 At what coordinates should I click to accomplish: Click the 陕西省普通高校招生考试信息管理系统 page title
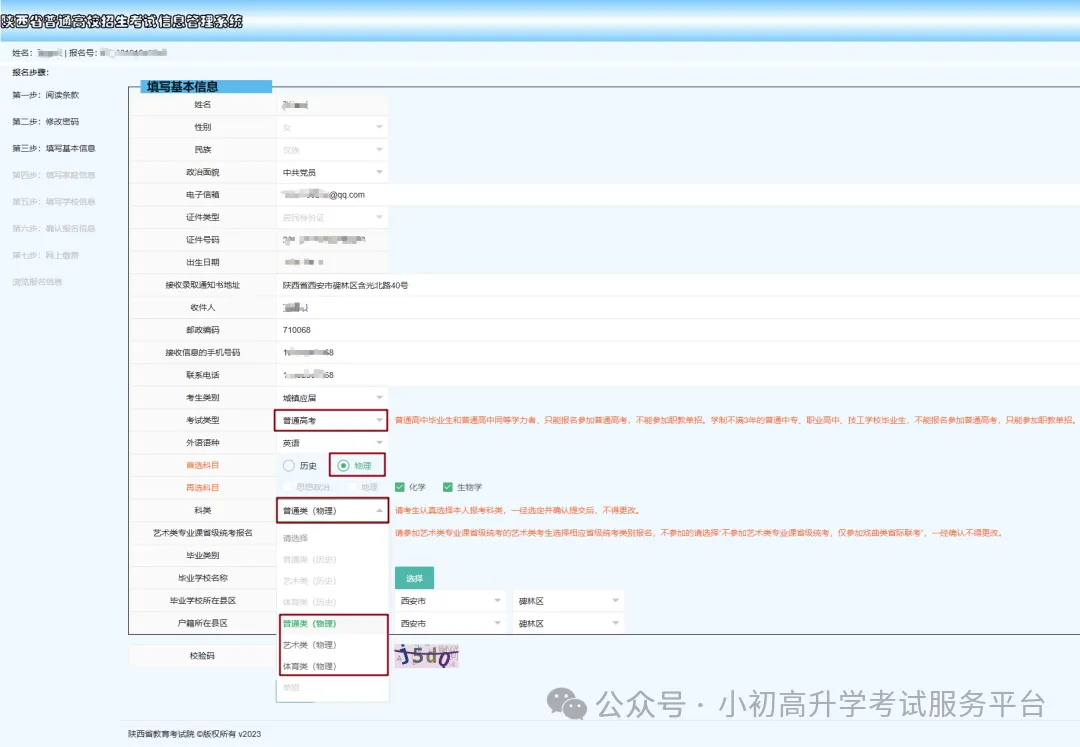[122, 21]
